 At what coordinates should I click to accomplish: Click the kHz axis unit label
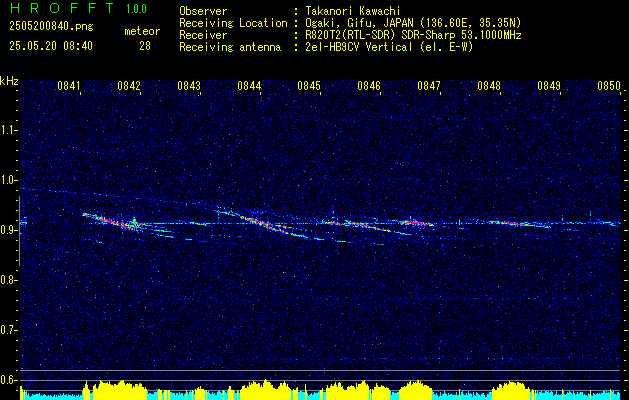tap(10, 81)
